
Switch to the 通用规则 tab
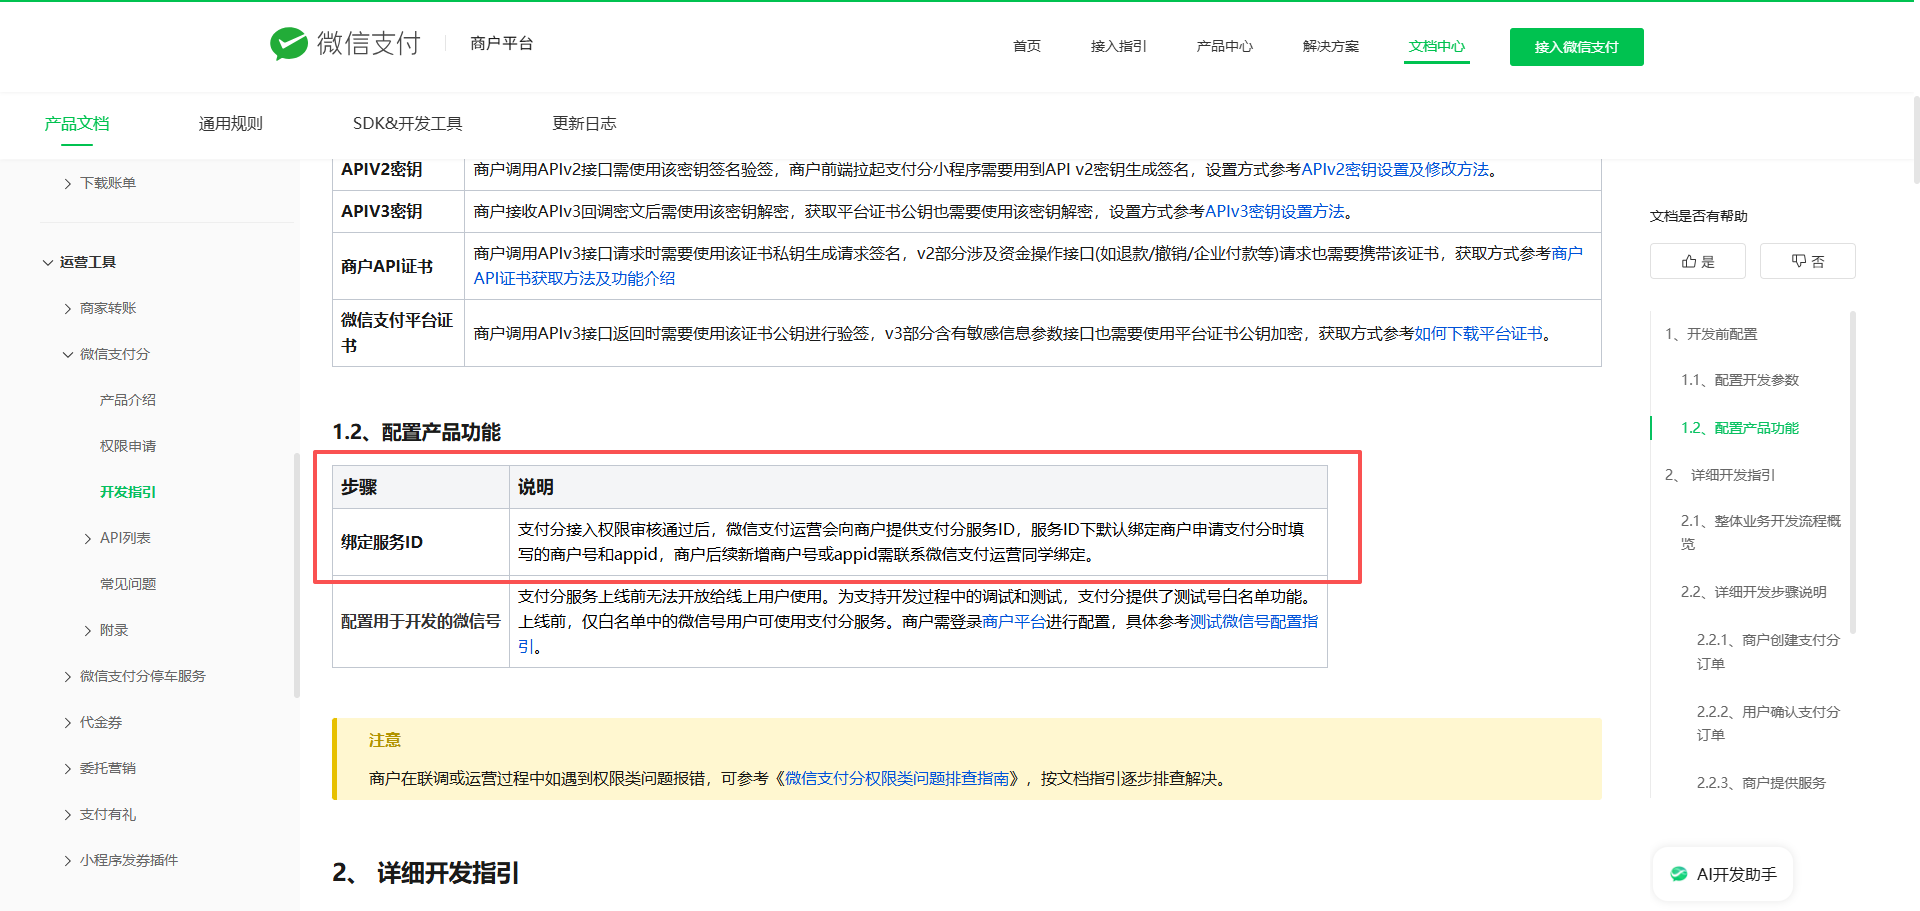point(231,123)
